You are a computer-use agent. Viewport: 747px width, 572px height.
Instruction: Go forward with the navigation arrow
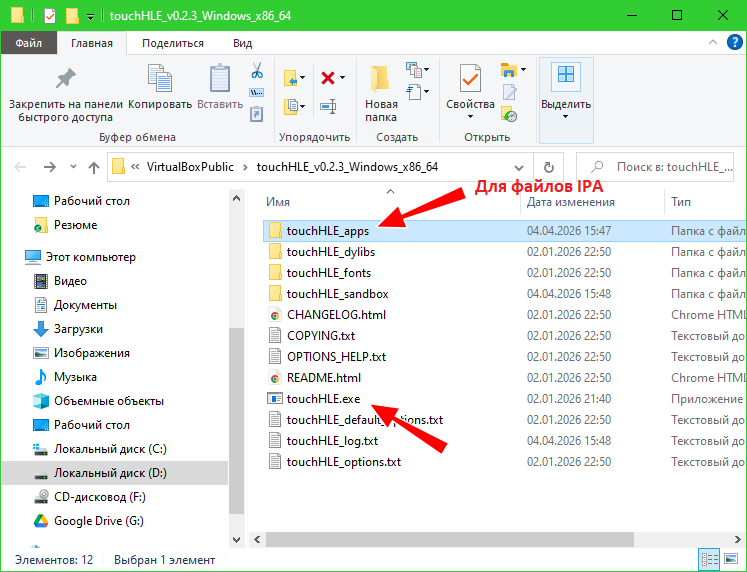pos(50,167)
